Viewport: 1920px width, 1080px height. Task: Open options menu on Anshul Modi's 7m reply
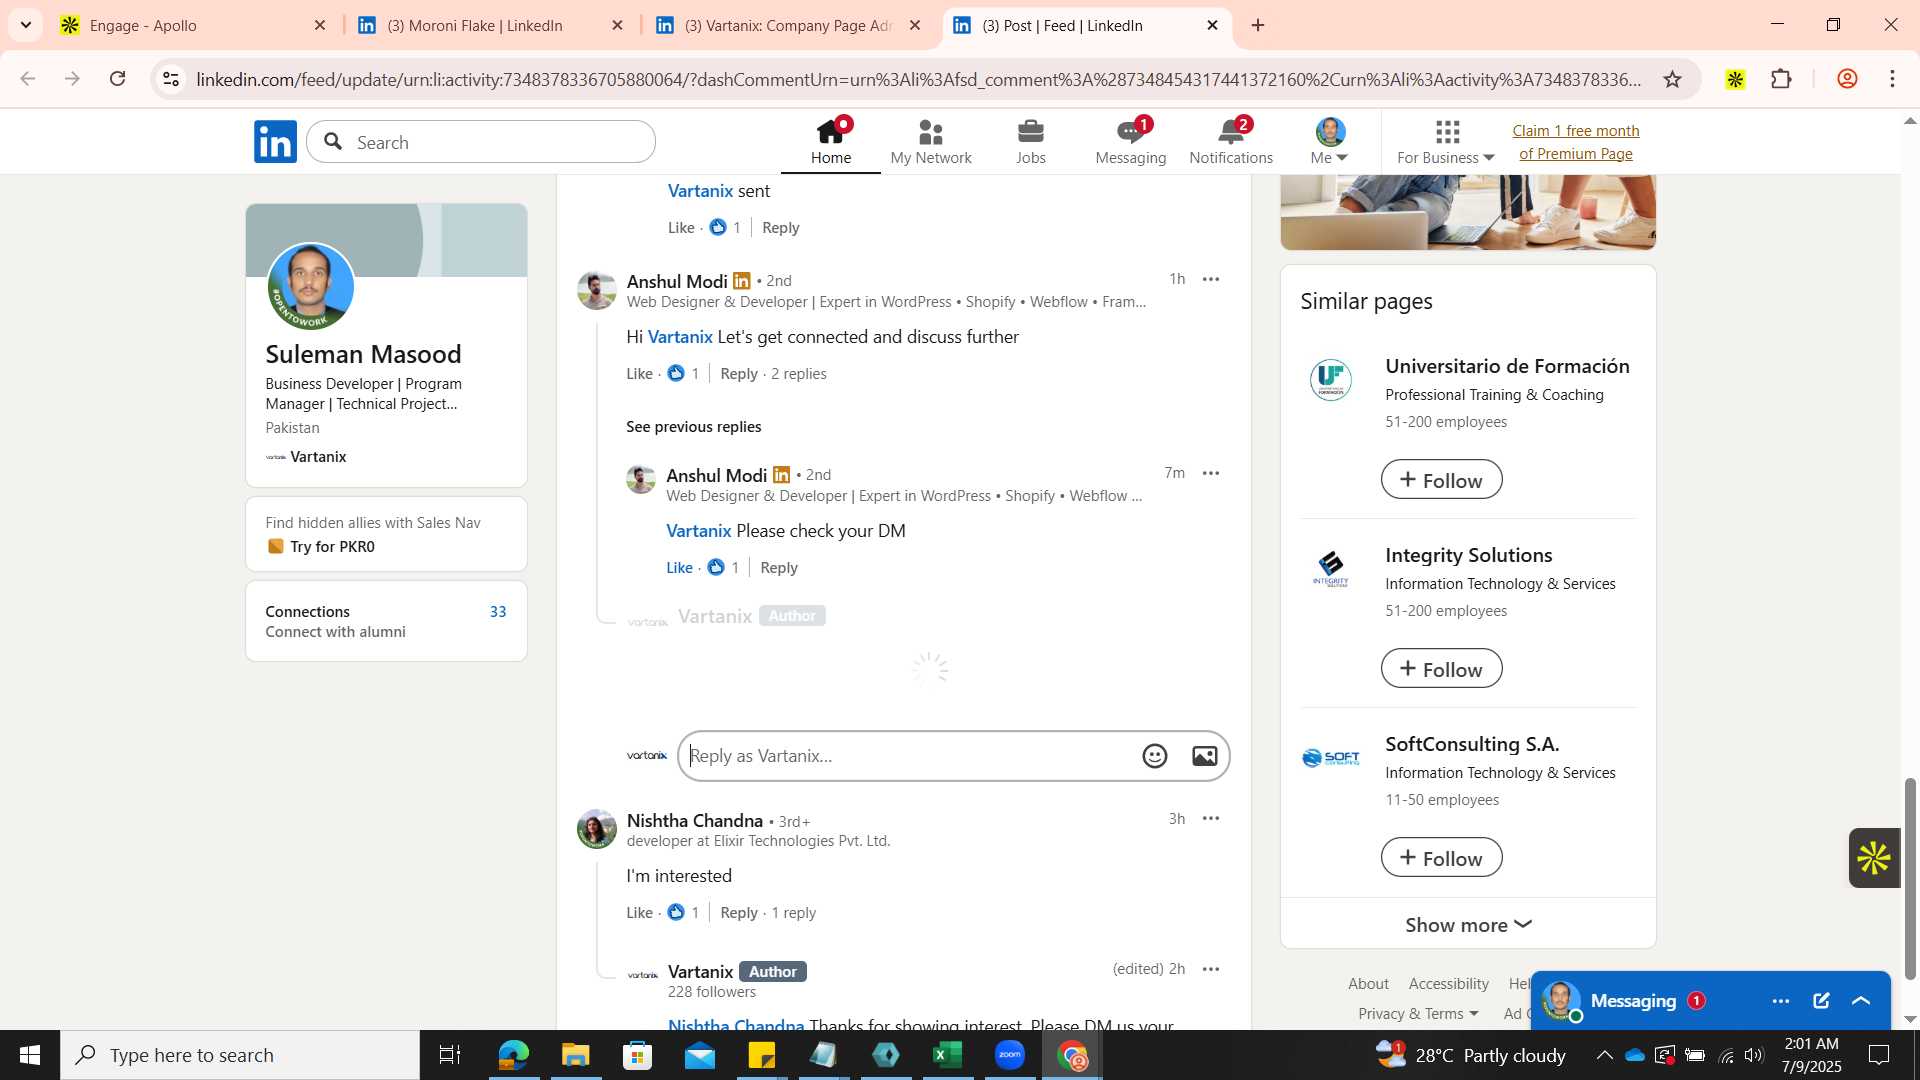point(1211,473)
